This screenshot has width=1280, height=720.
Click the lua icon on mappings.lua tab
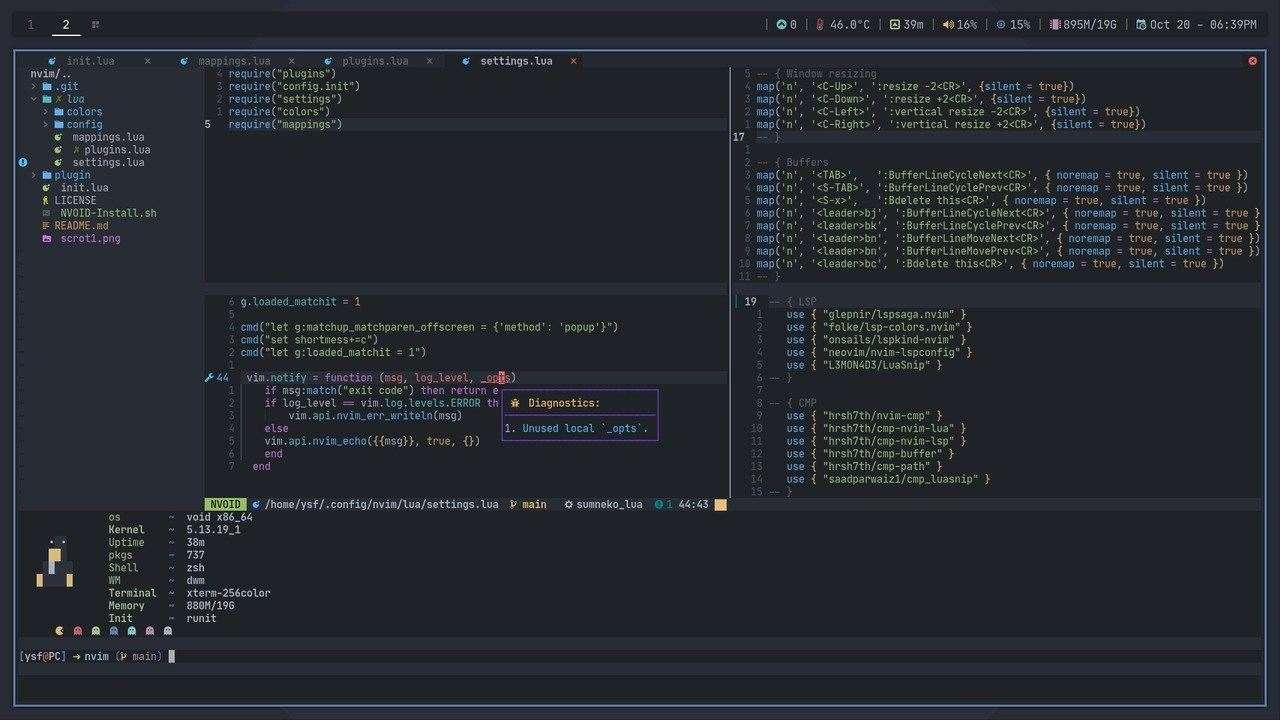[184, 61]
